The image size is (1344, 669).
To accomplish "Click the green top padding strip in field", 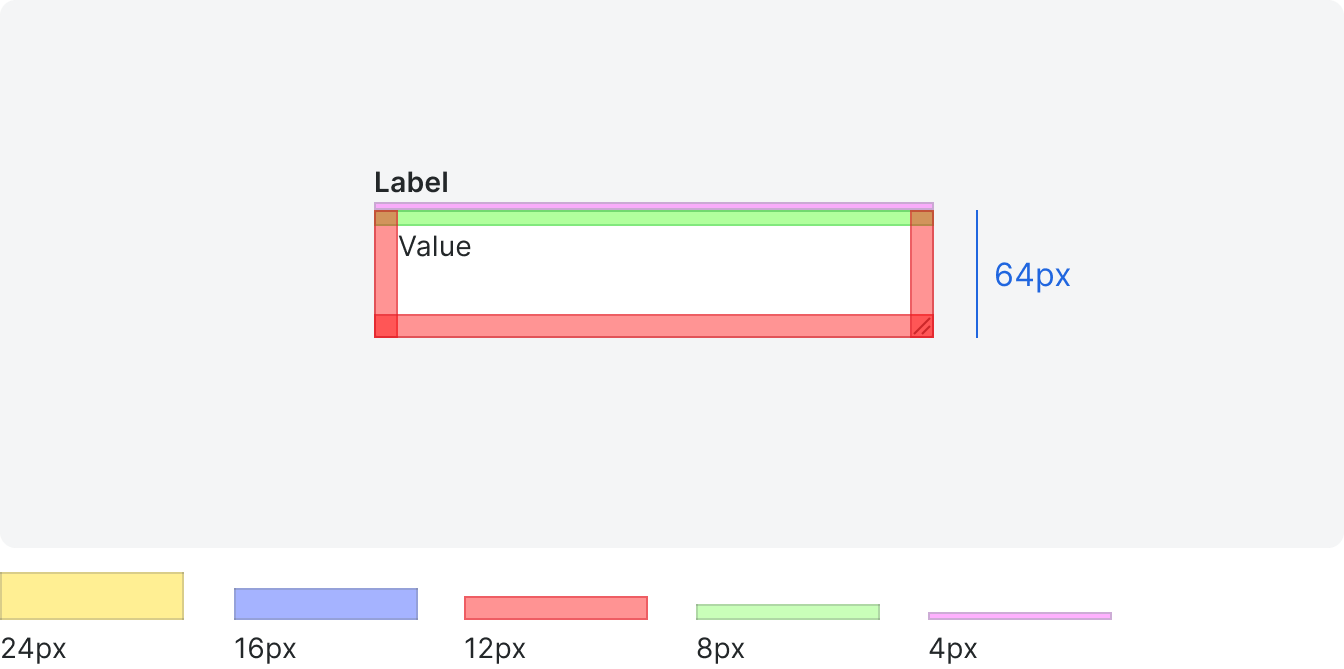I will 654,218.
